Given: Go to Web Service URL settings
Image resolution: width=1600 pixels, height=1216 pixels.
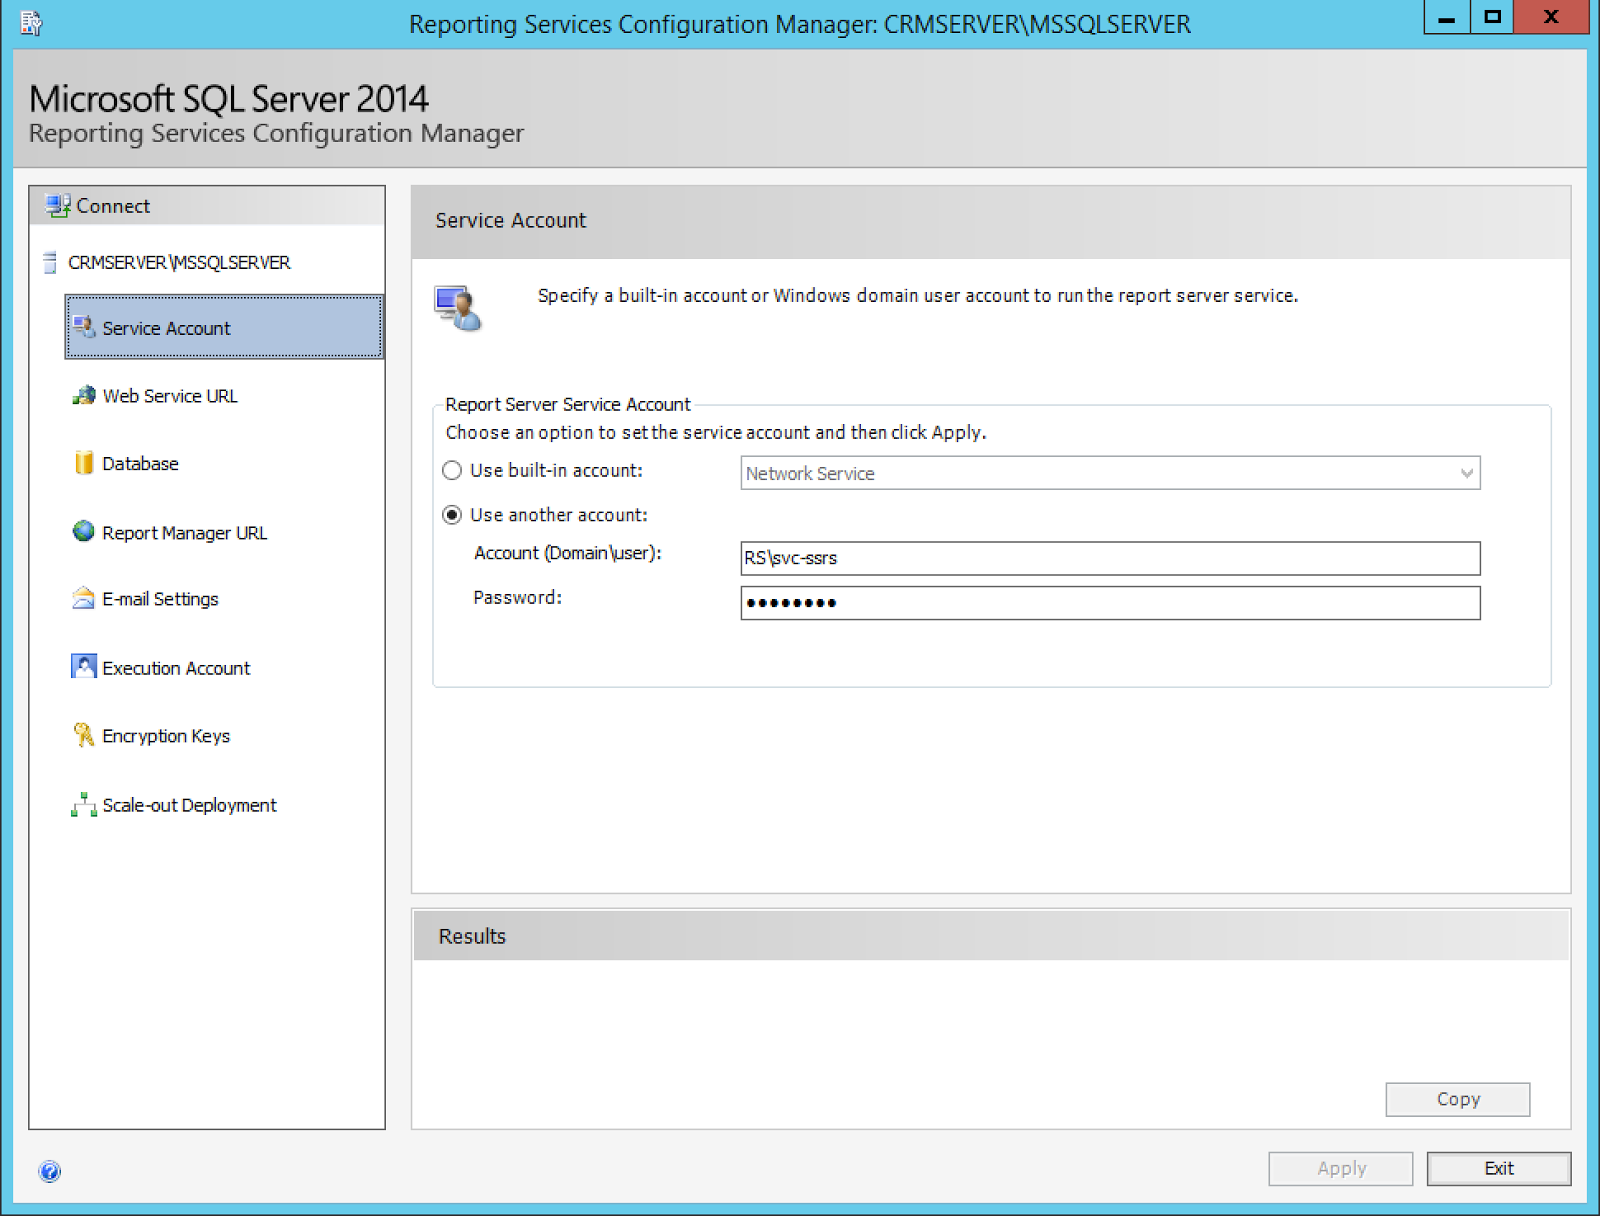Looking at the screenshot, I should point(170,396).
